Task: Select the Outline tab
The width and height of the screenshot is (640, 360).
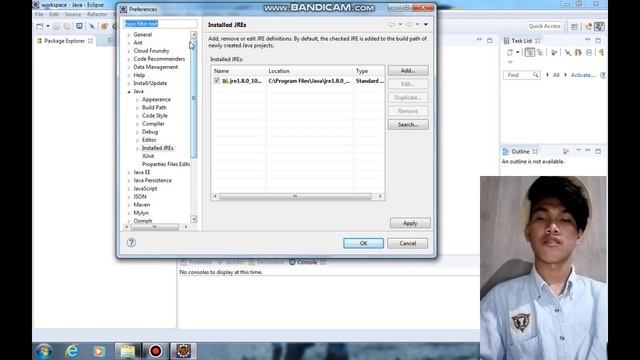Action: 520,151
